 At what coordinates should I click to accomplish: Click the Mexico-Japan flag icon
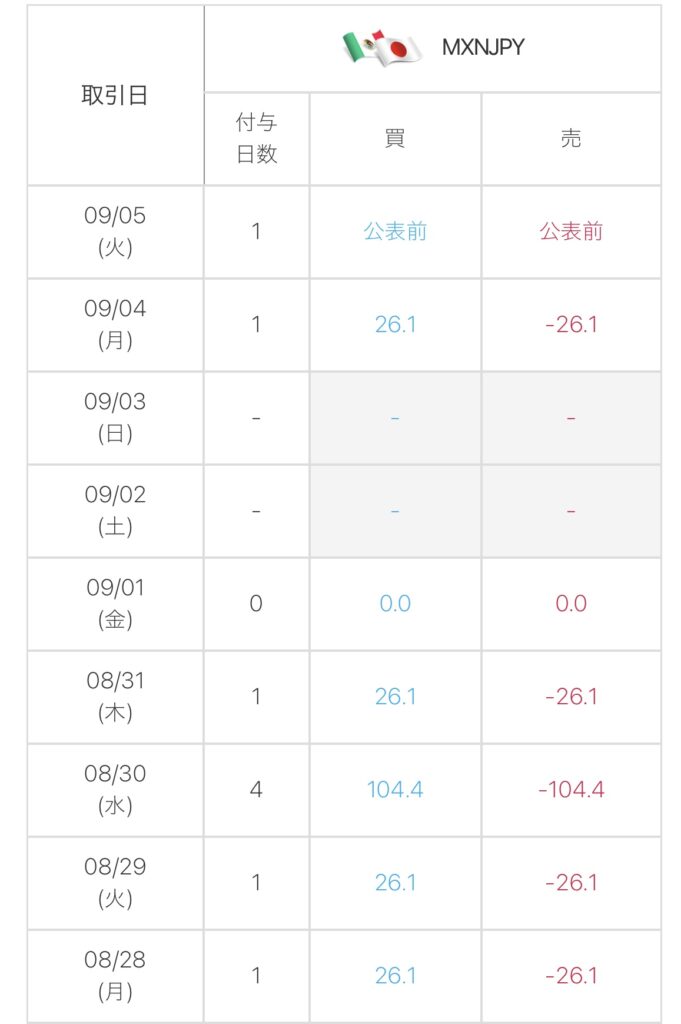pos(383,48)
